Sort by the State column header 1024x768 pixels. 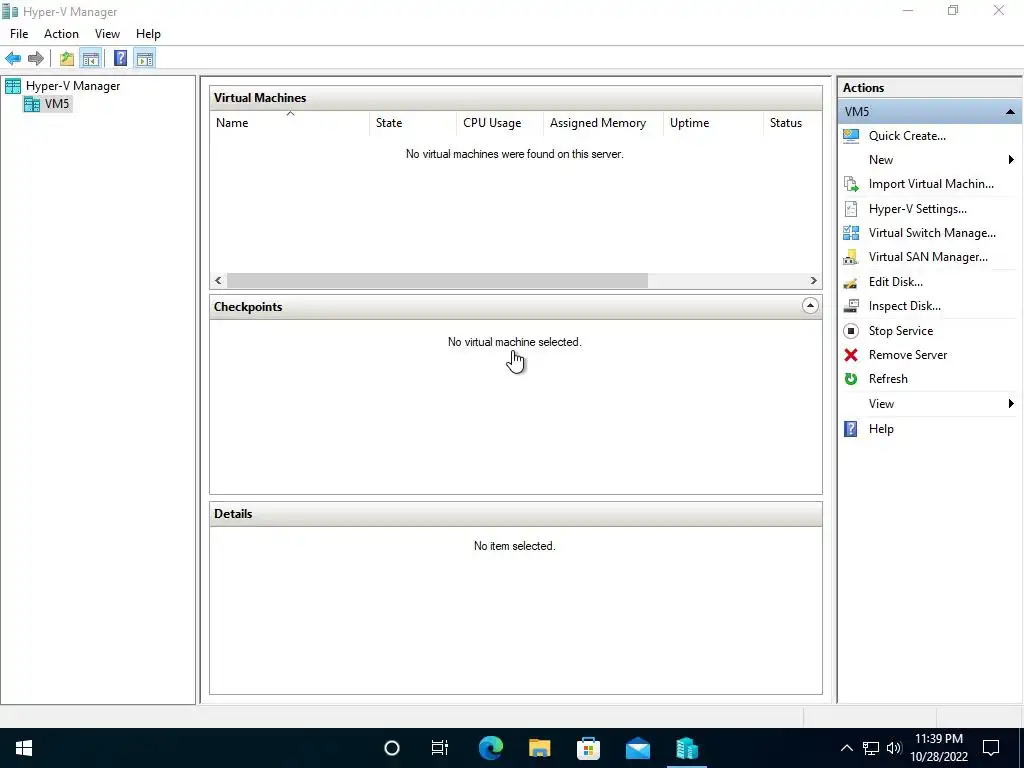413,123
